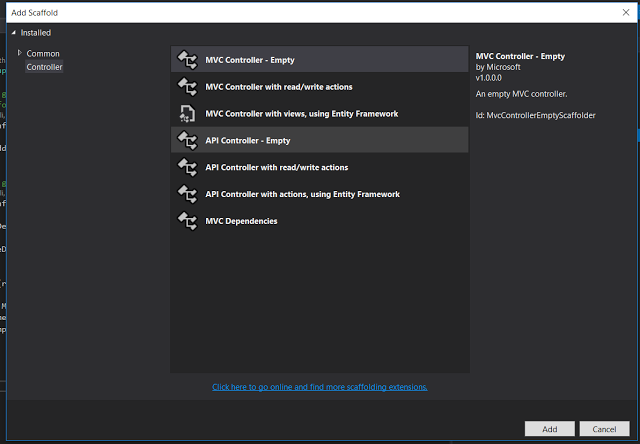The height and width of the screenshot is (444, 640).
Task: Select the Common category
Action: pyautogui.click(x=43, y=53)
